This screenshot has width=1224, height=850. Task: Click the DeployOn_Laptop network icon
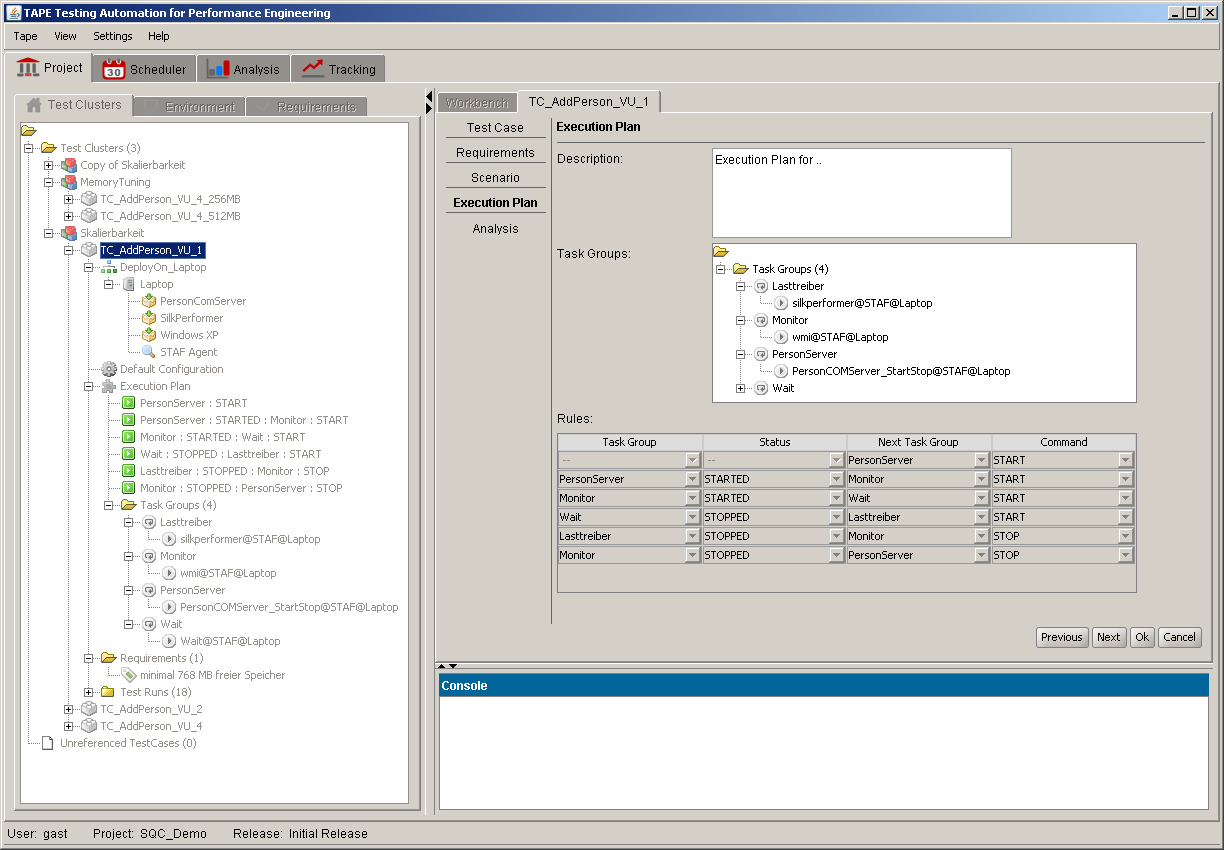109,268
